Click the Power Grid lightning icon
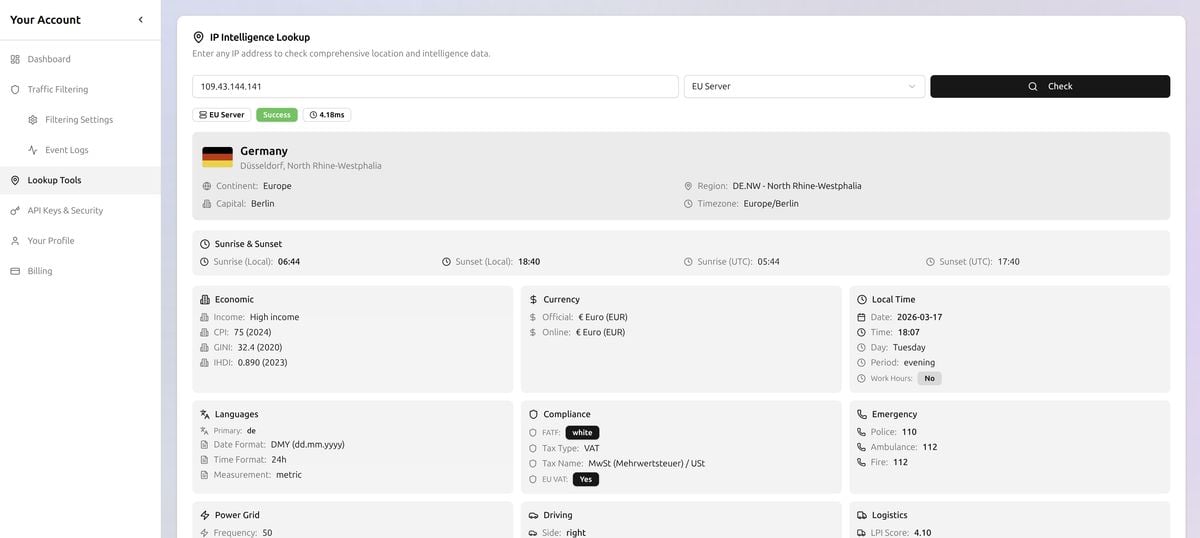The height and width of the screenshot is (538, 1200). pyautogui.click(x=205, y=515)
